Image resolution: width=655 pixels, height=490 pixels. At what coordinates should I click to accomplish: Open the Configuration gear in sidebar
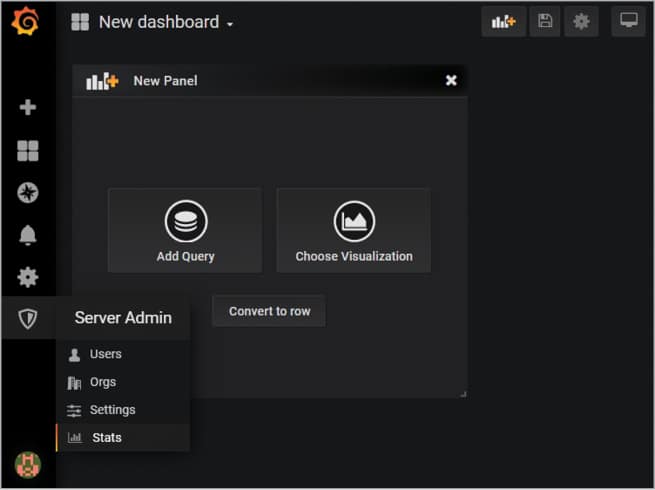tap(28, 277)
